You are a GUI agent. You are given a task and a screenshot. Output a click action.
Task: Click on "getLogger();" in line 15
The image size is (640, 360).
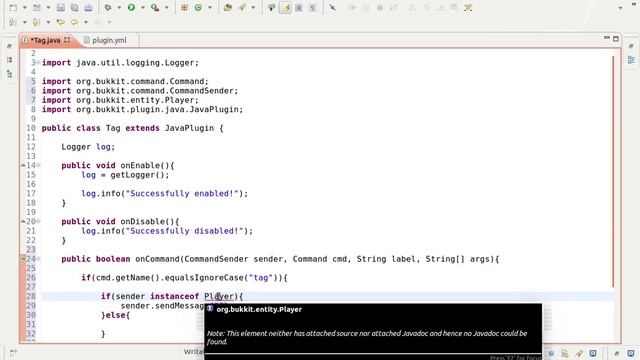pos(140,175)
